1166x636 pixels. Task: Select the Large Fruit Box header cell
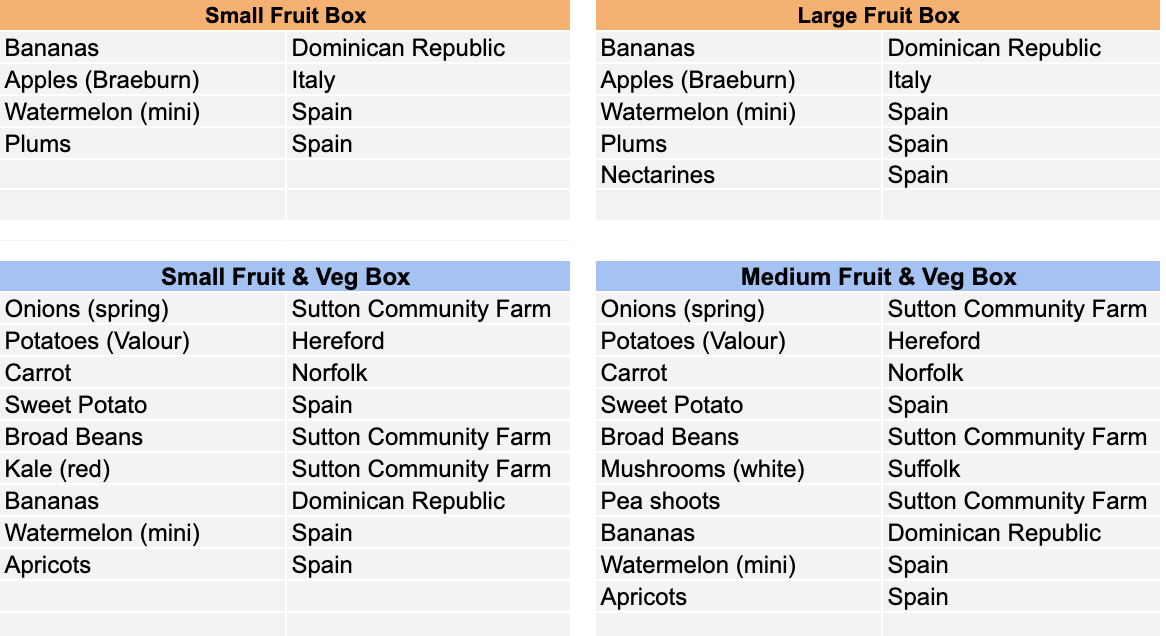877,15
